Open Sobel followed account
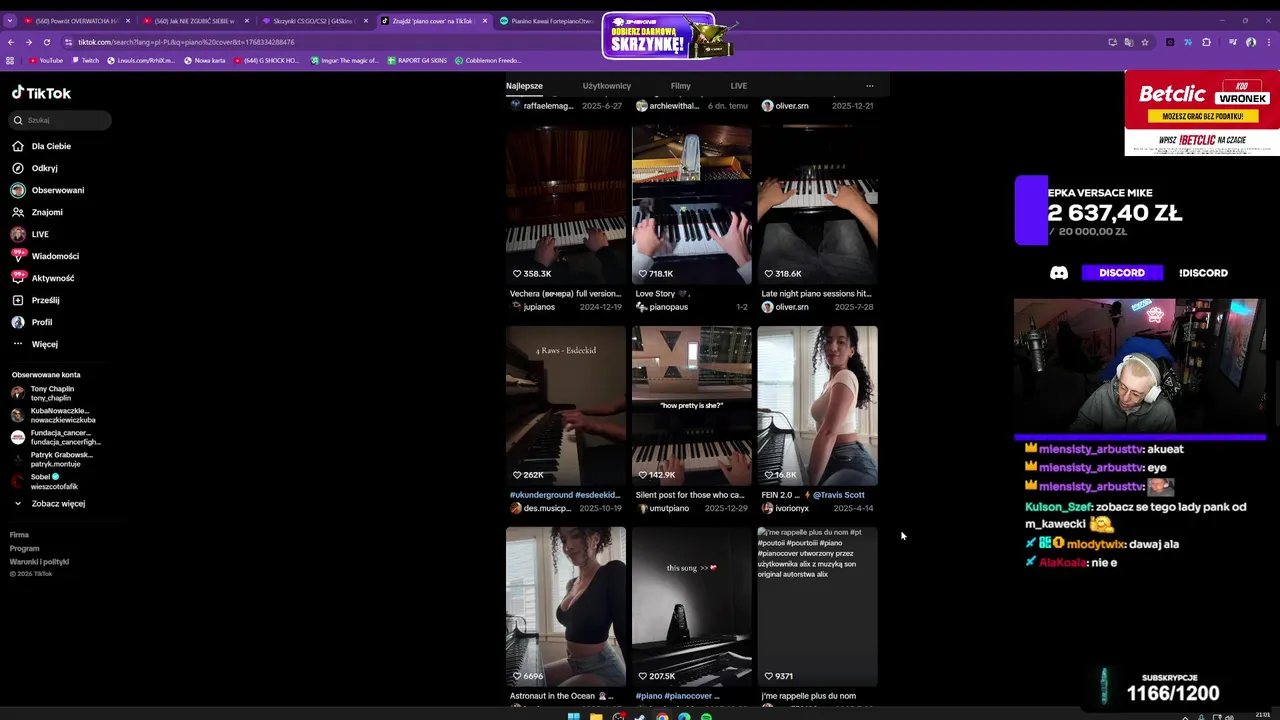 44,481
